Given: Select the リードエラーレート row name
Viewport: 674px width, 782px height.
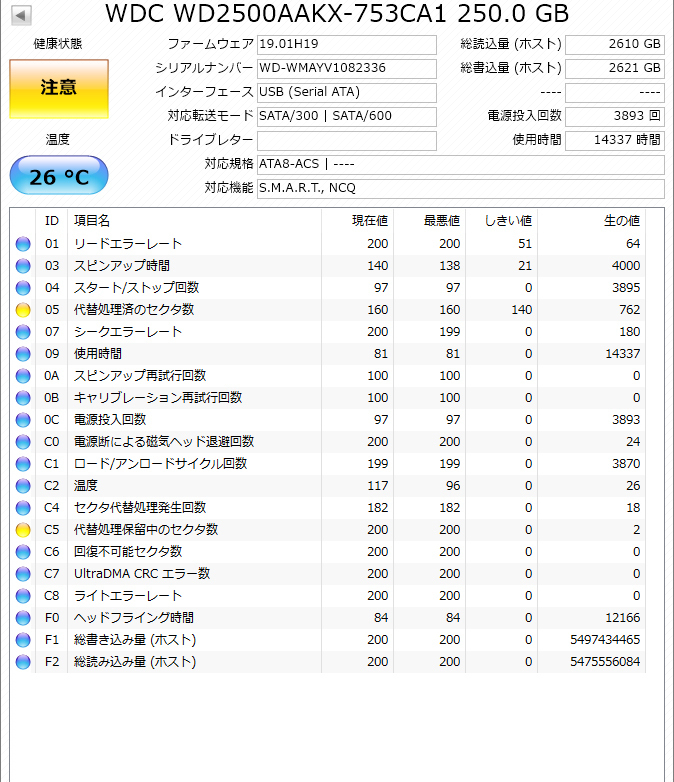Looking at the screenshot, I should coord(128,244).
